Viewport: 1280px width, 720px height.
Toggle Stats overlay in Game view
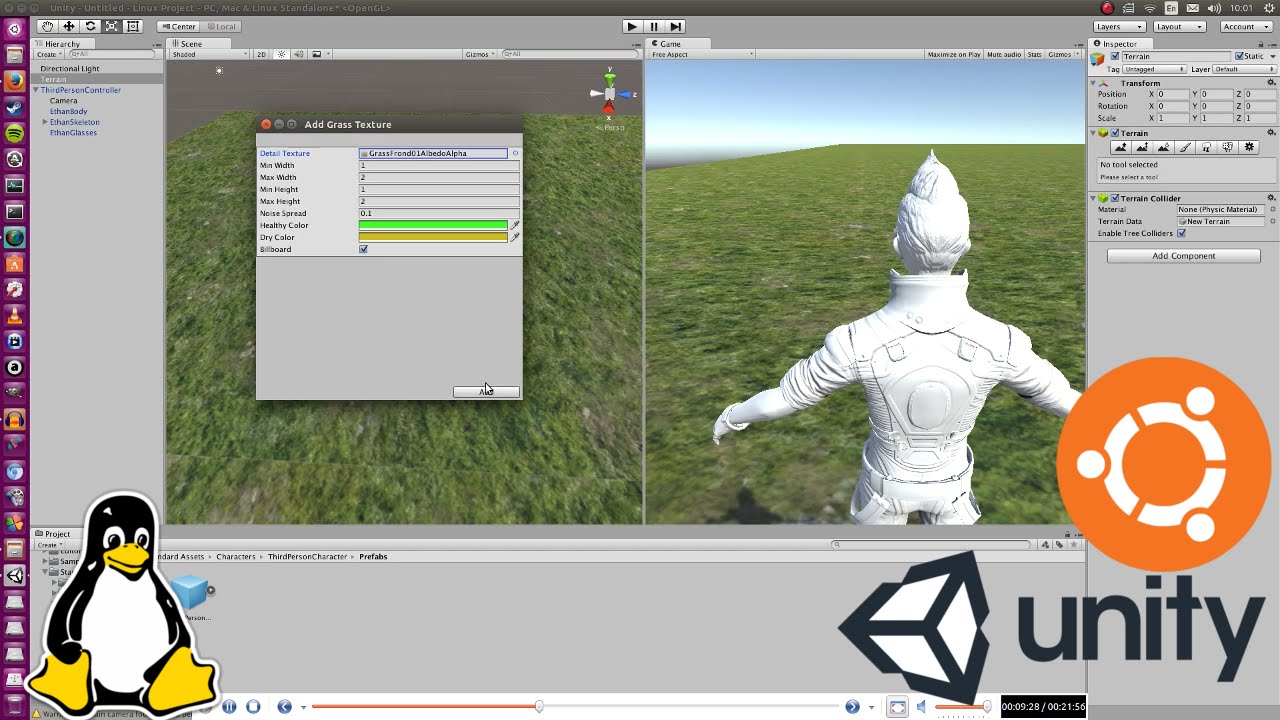click(1034, 54)
